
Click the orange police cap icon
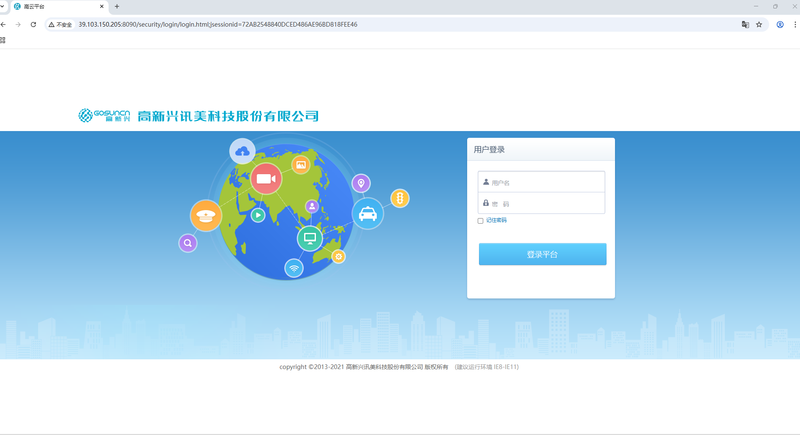pyautogui.click(x=206, y=215)
